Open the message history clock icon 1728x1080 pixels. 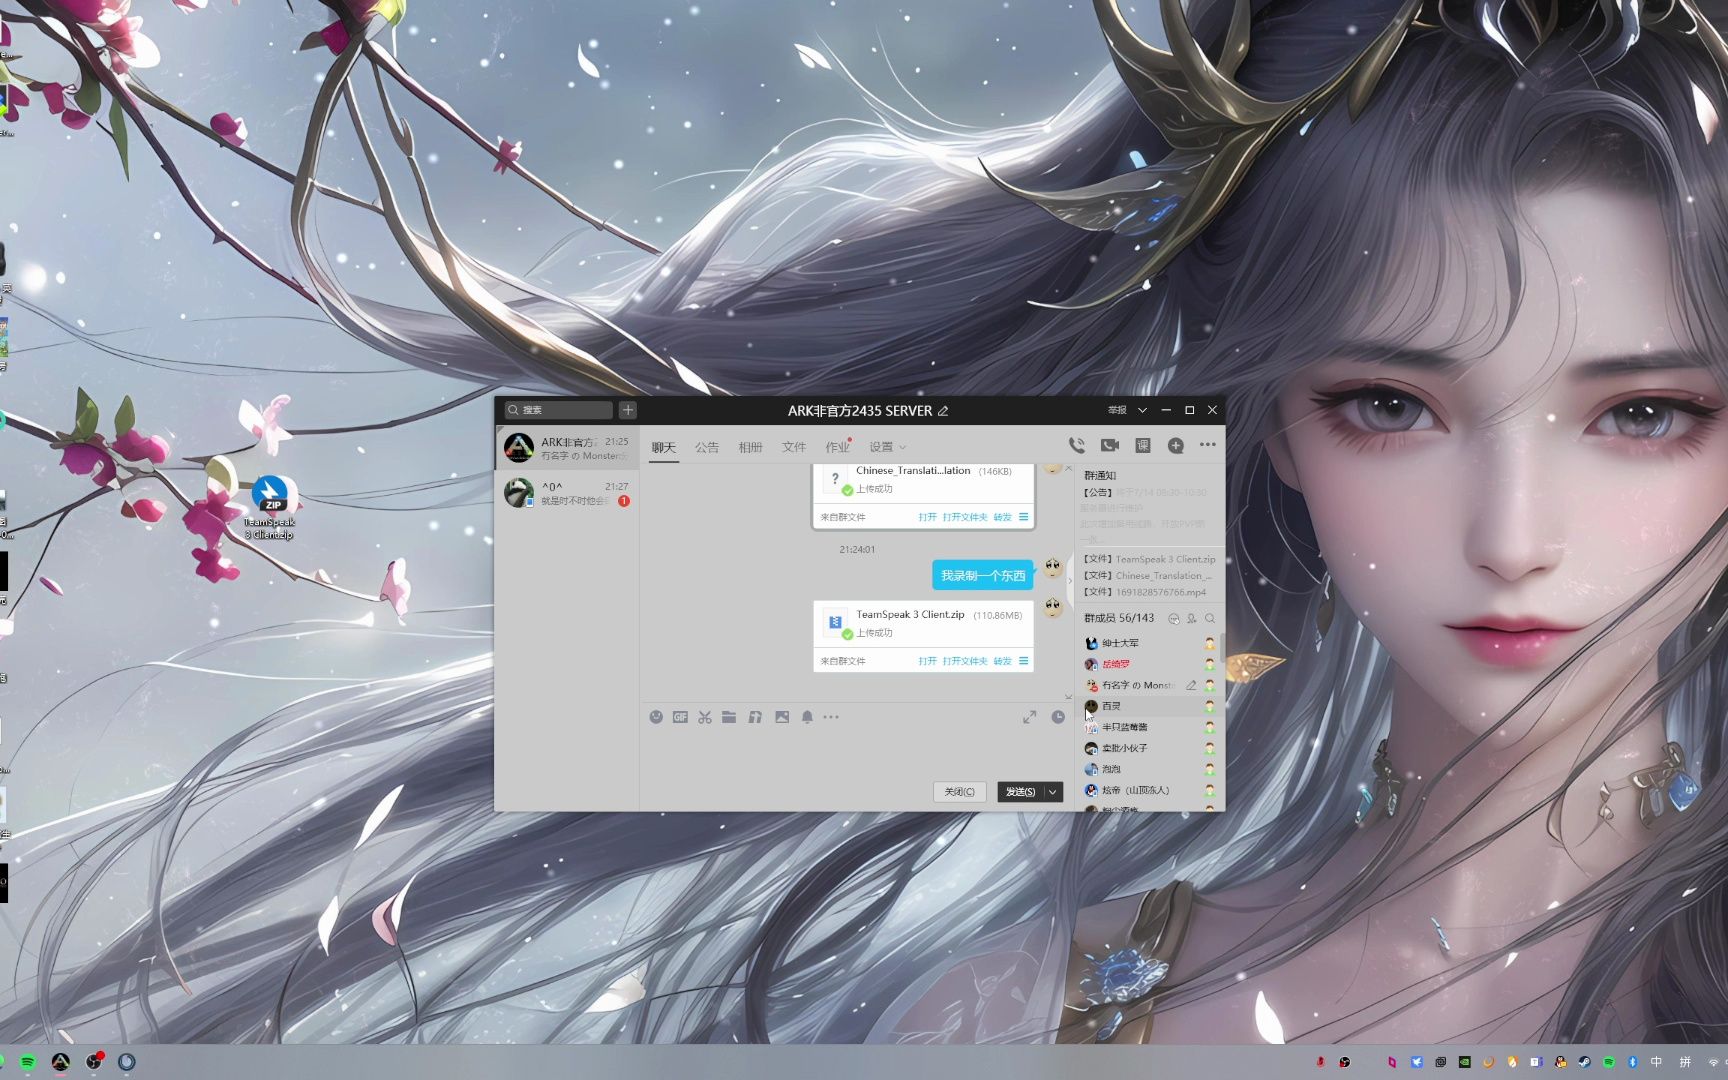tap(1058, 717)
